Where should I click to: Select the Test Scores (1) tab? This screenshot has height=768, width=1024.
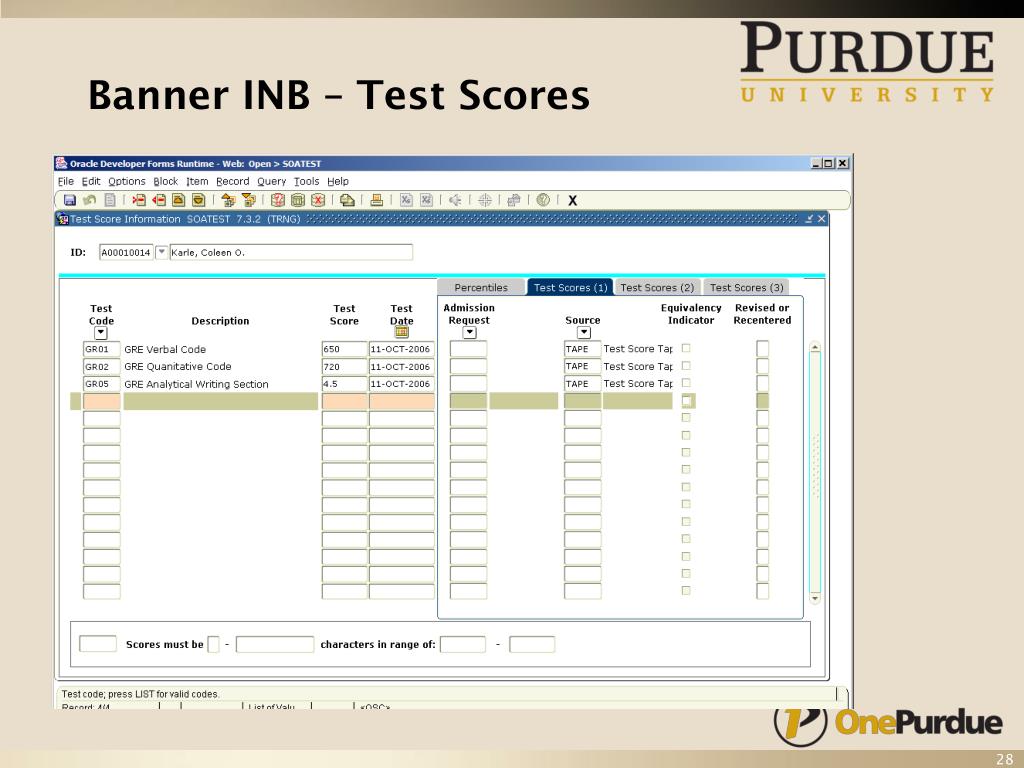click(x=570, y=287)
